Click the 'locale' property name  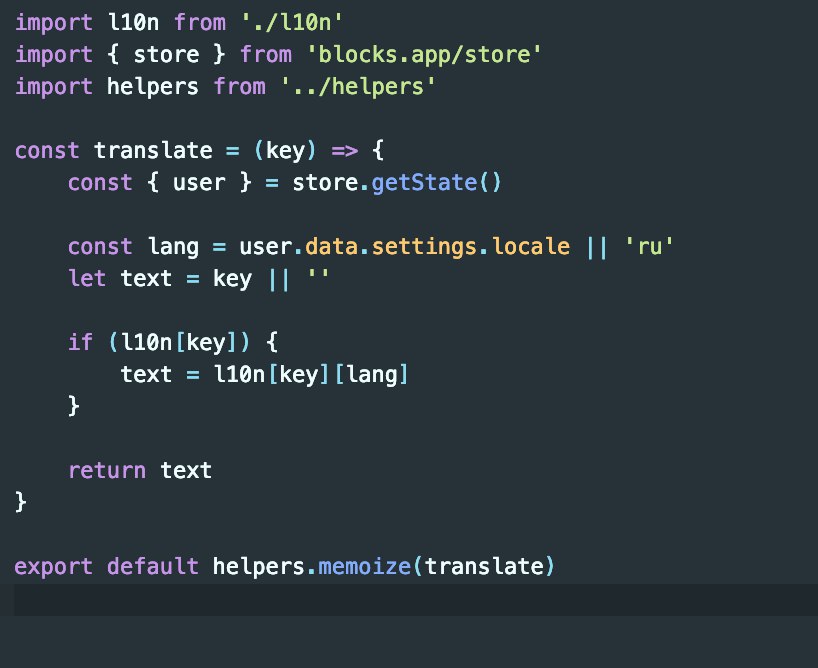531,246
